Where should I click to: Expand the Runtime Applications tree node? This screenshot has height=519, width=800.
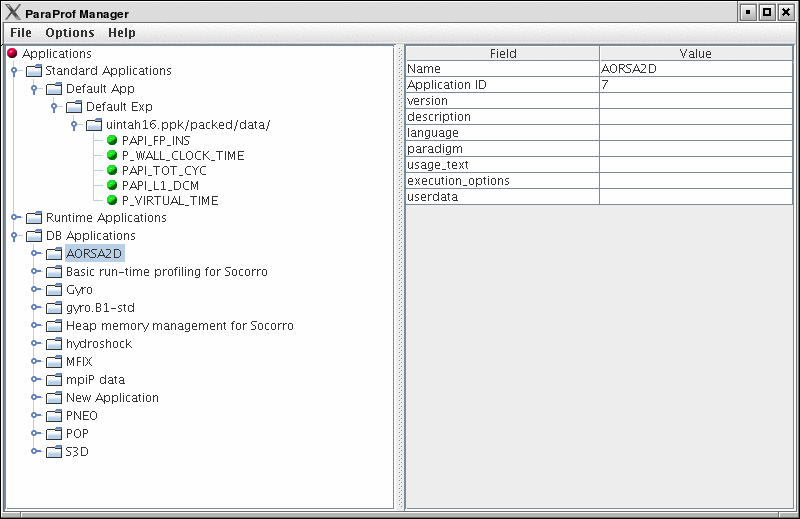pos(15,218)
